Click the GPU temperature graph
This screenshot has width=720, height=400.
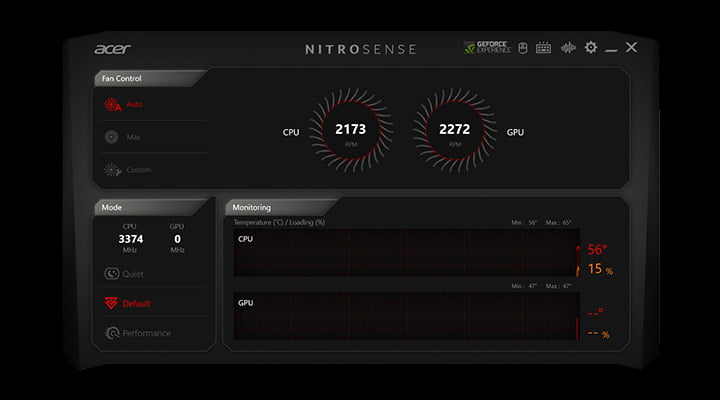(x=405, y=317)
